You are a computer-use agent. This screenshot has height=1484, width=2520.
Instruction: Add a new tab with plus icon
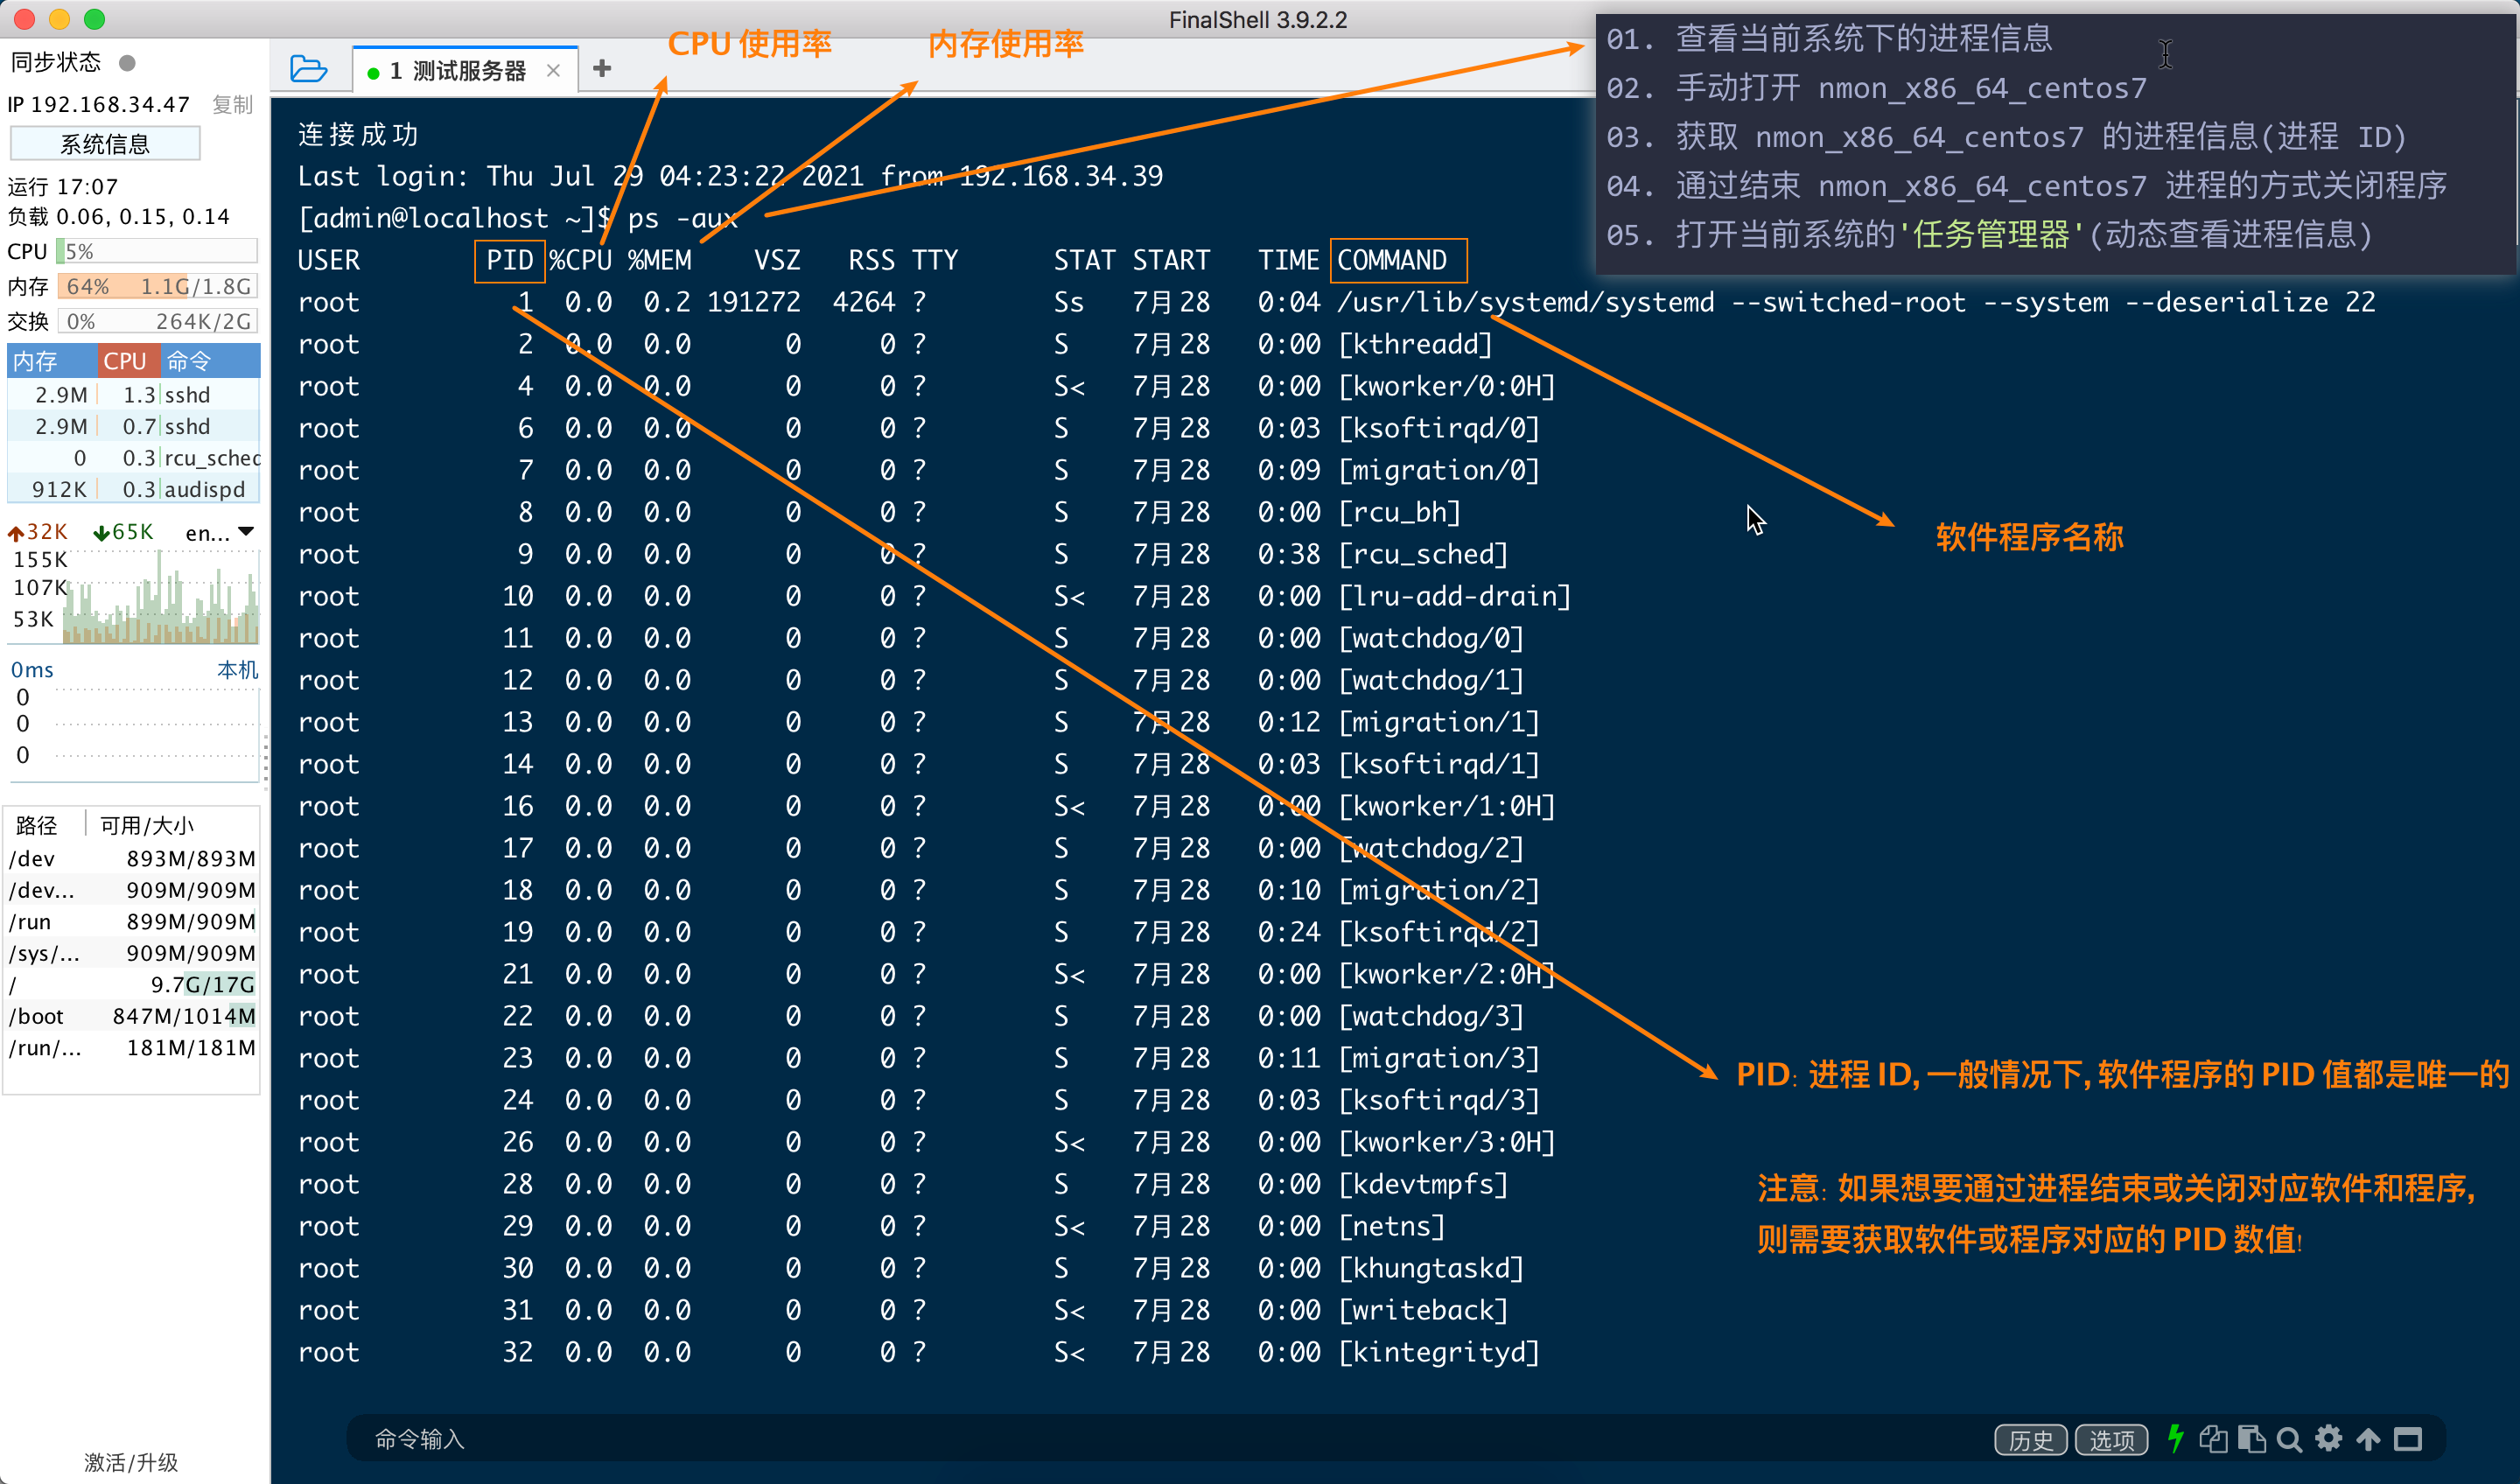pyautogui.click(x=601, y=68)
